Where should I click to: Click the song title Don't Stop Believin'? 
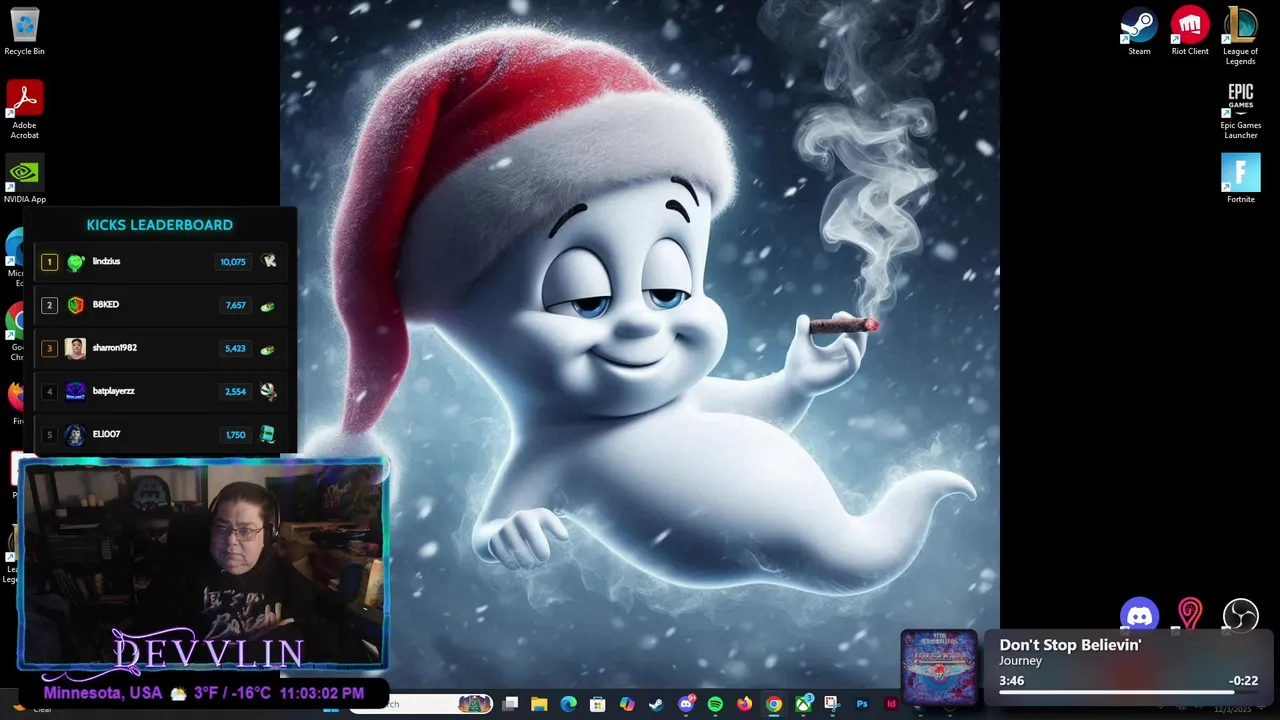pos(1070,645)
